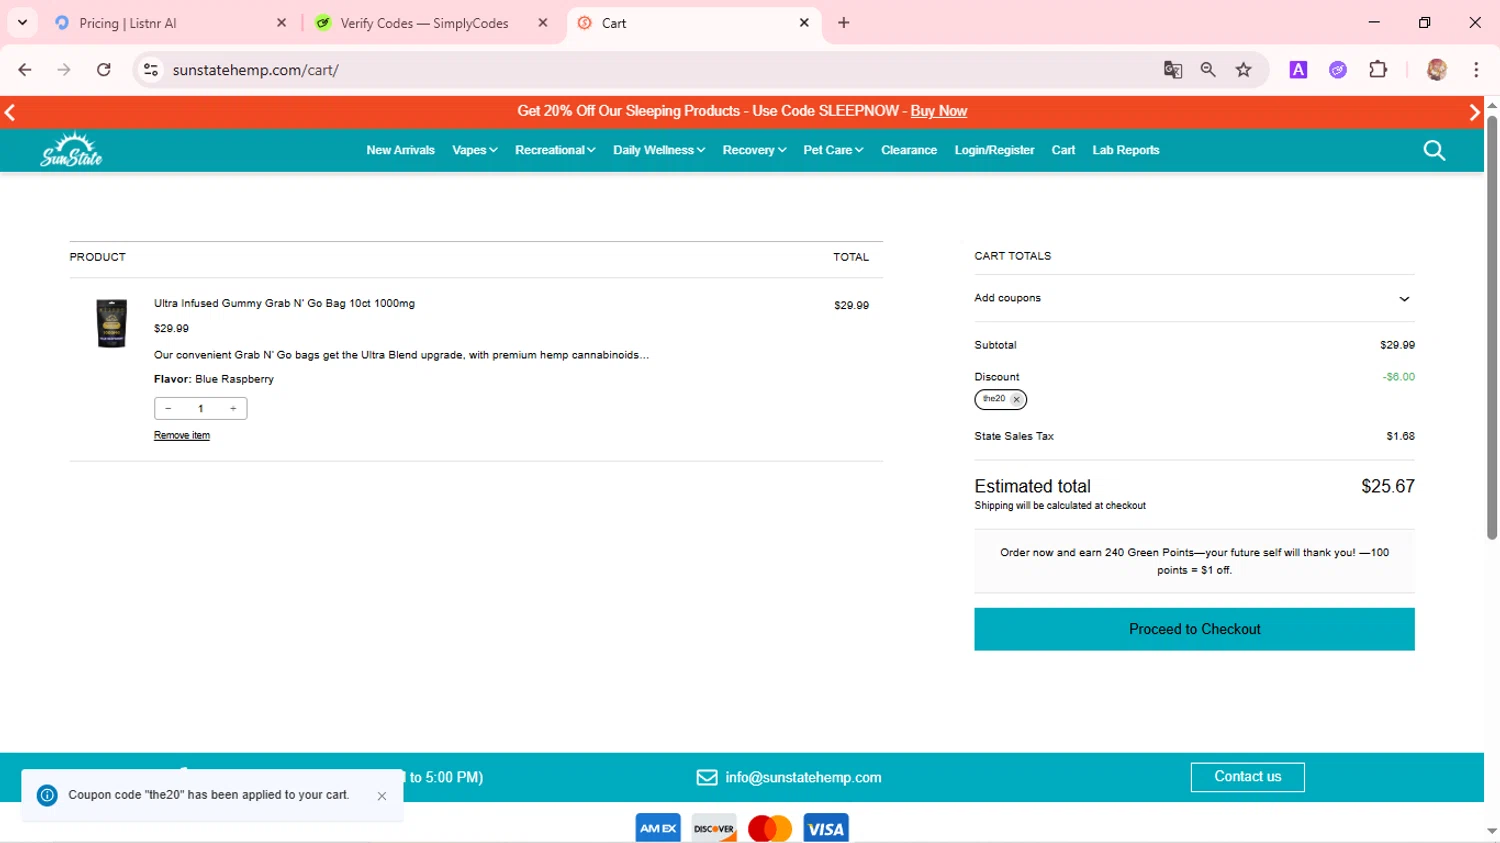Viewport: 1500px width, 843px height.
Task: Click the page vertical scrollbar thumb
Action: pos(1492,328)
